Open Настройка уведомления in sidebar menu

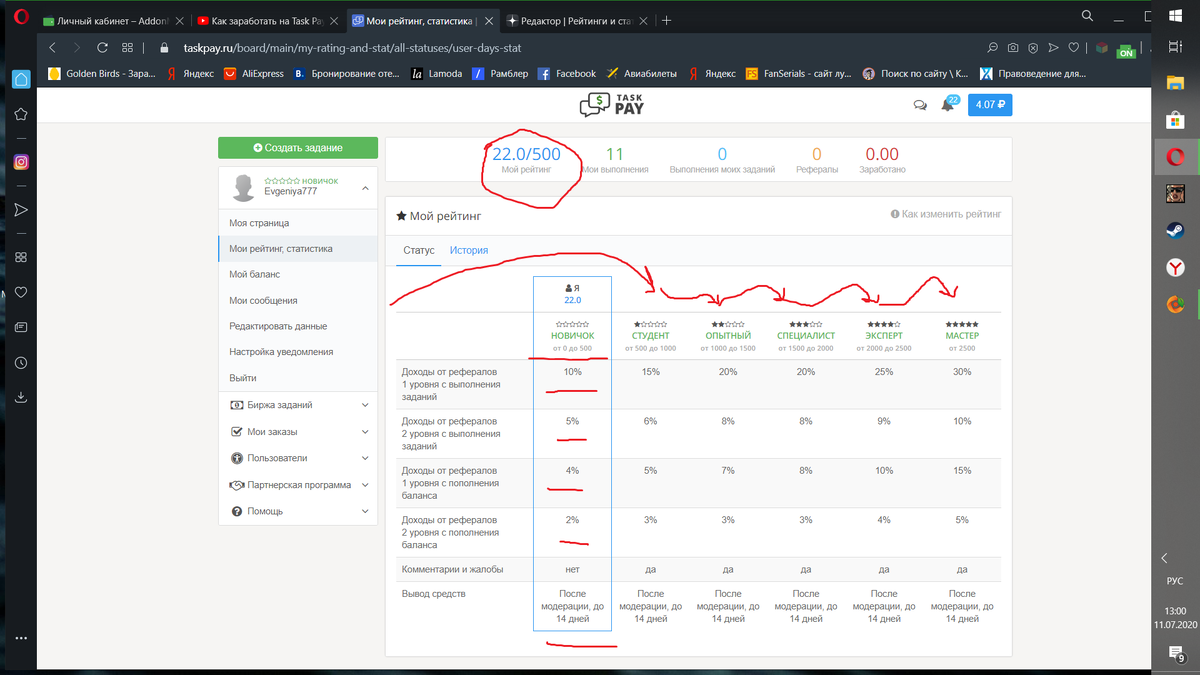coord(298,352)
